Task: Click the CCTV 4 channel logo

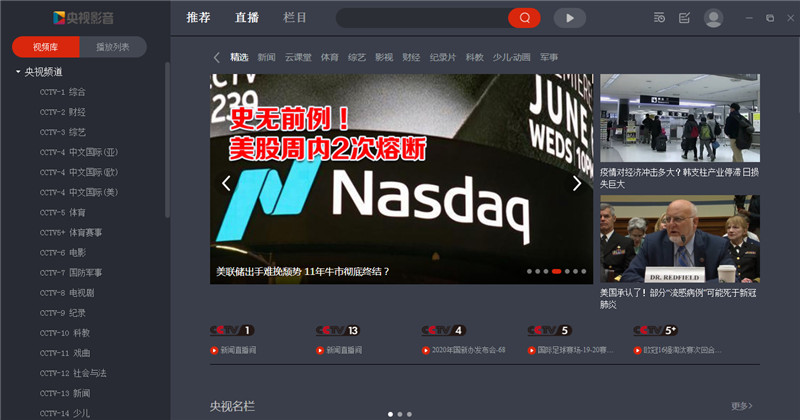Action: tap(443, 330)
